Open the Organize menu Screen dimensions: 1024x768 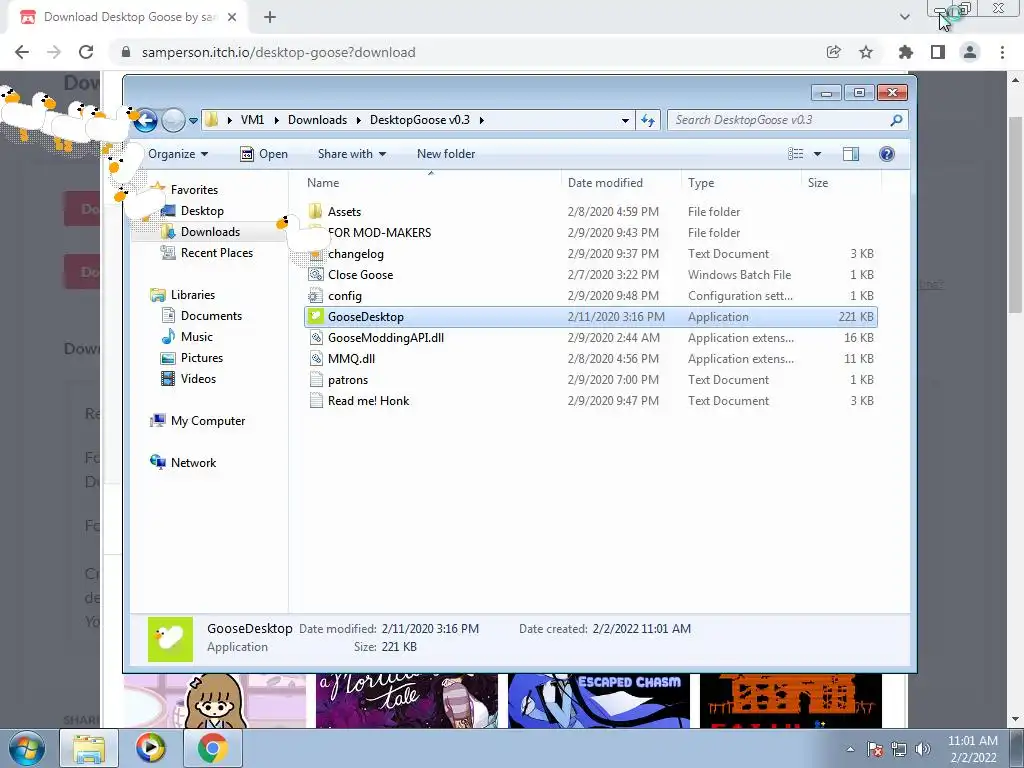[178, 154]
